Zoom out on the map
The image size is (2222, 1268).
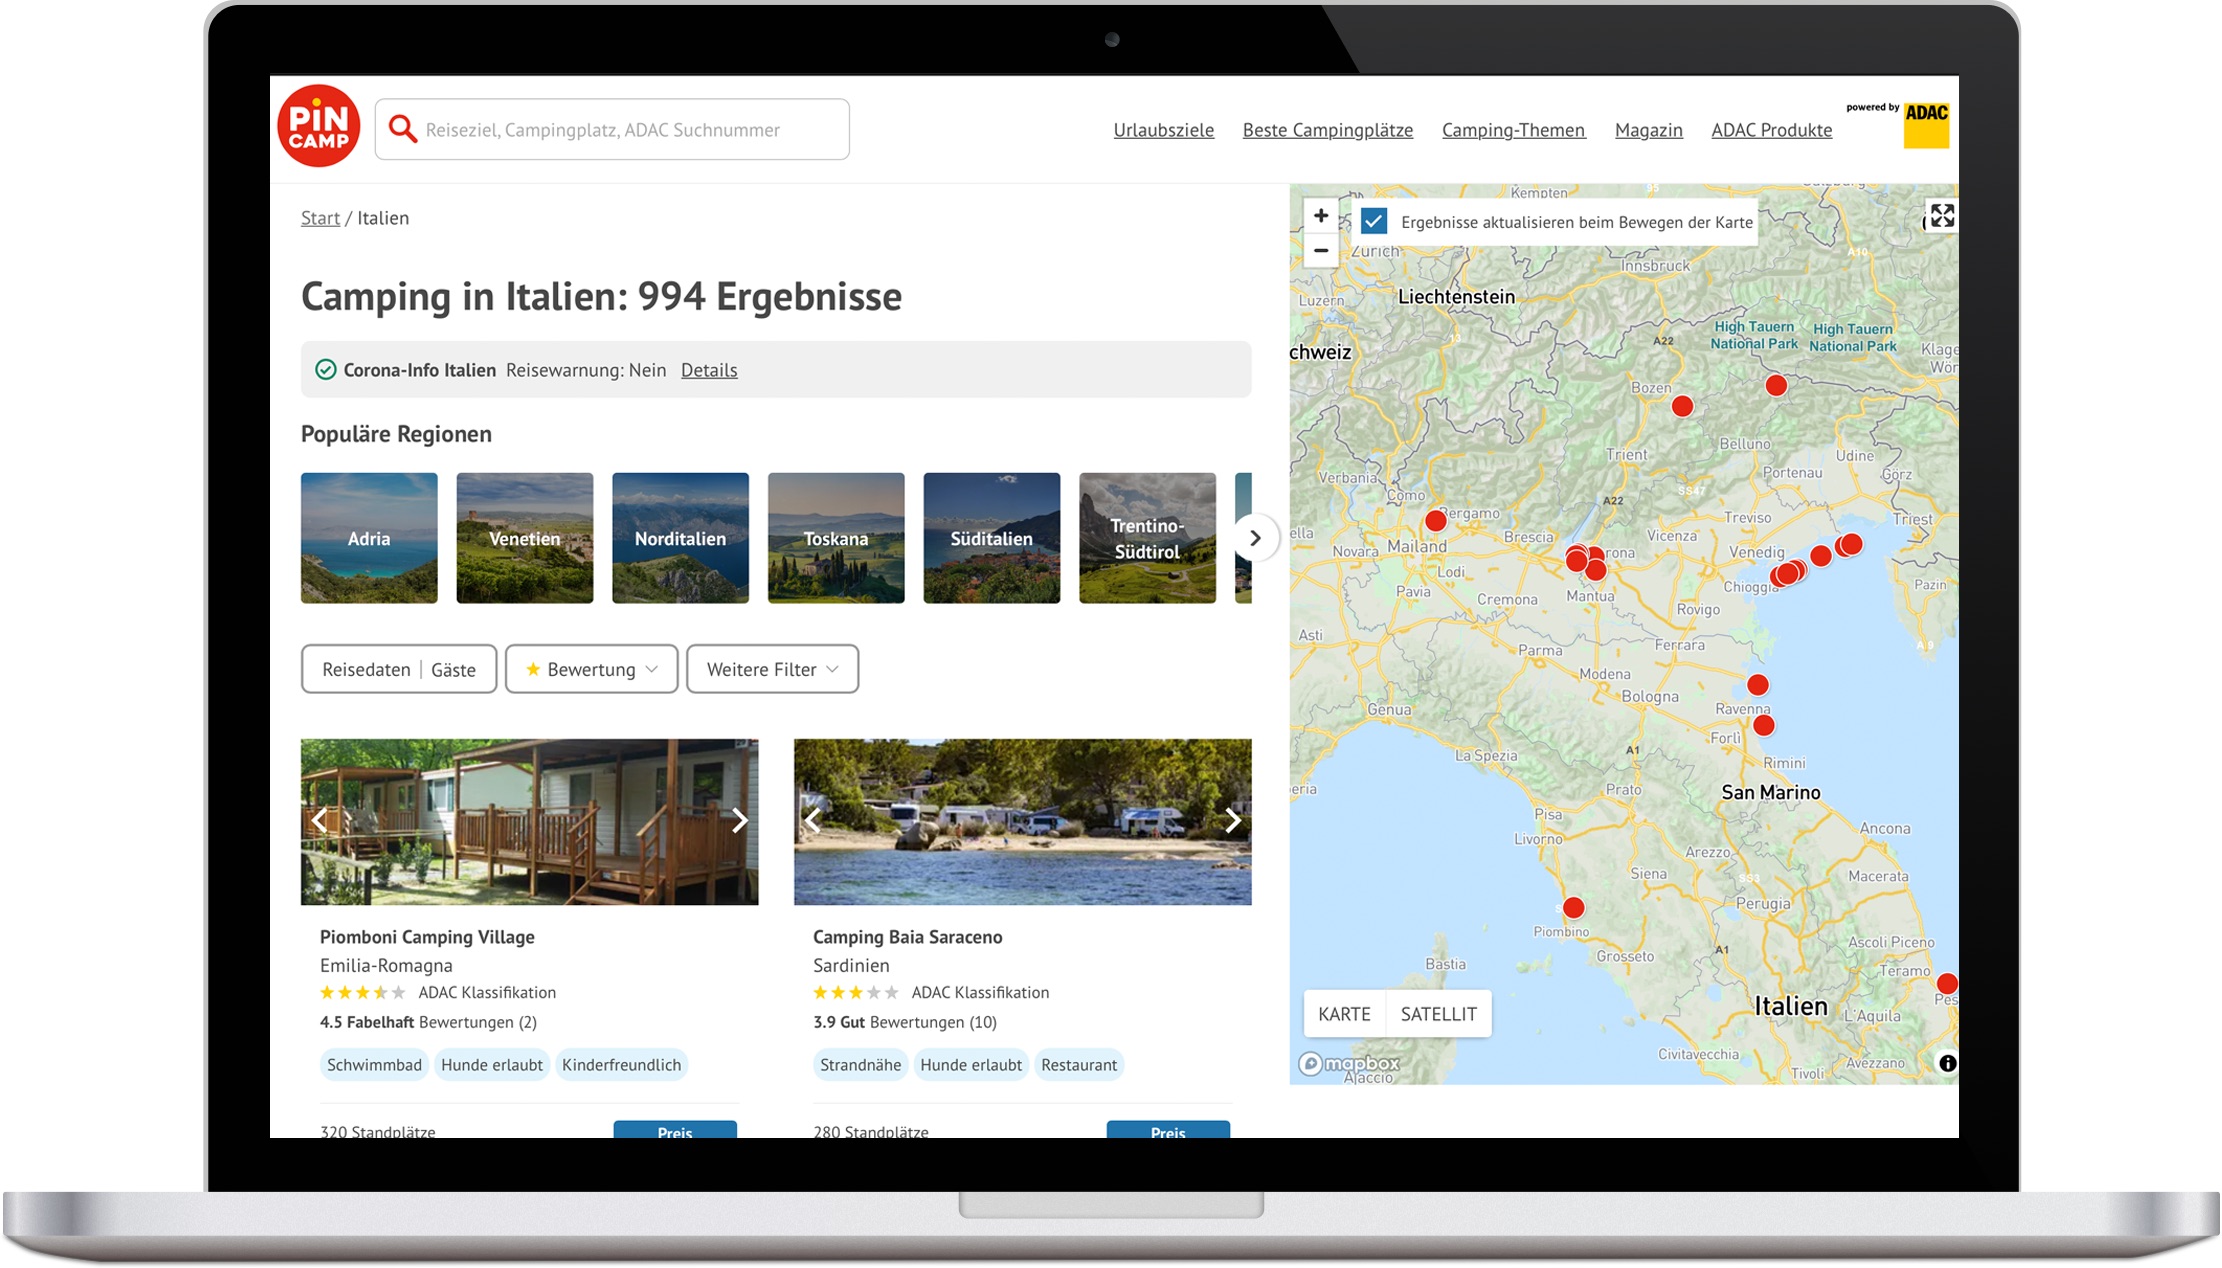1320,250
